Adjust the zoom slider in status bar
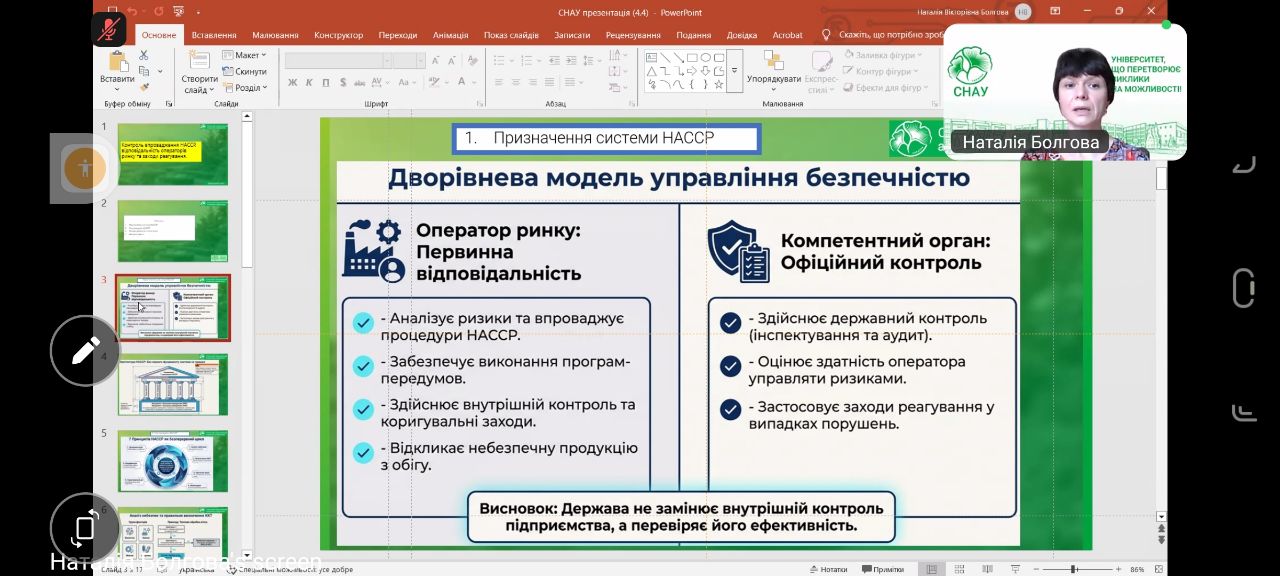This screenshot has height=576, width=1280. [1073, 569]
